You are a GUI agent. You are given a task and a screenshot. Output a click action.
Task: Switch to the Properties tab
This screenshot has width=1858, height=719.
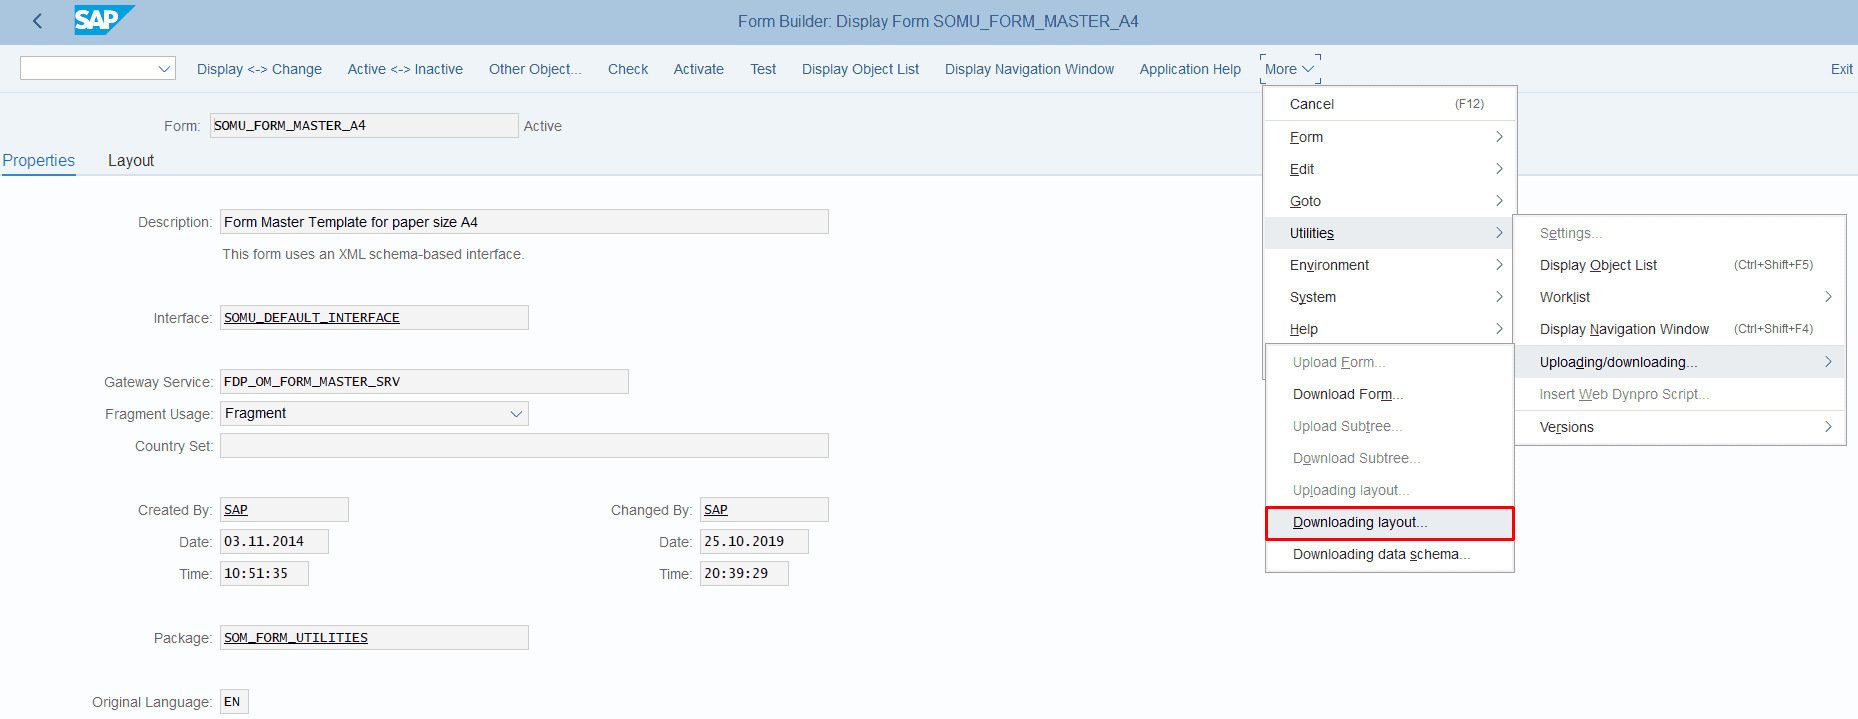[x=39, y=161]
